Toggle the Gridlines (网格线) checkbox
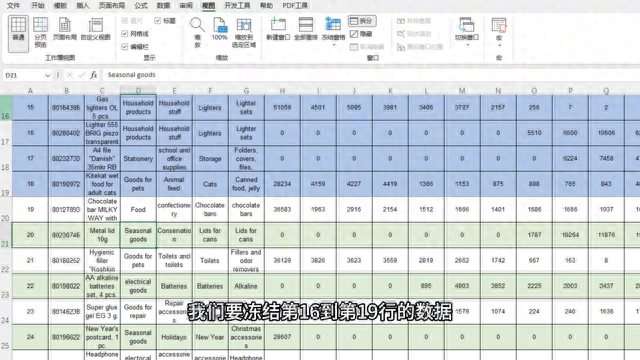This screenshot has height=360, width=640. [x=125, y=34]
